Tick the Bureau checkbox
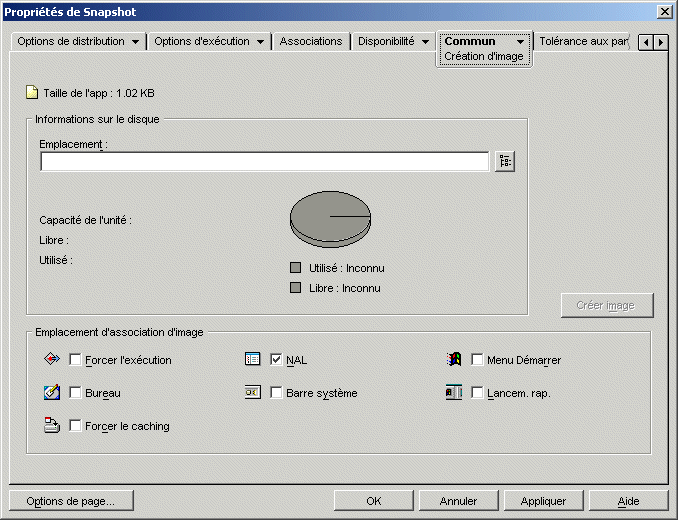This screenshot has width=678, height=520. click(x=75, y=392)
